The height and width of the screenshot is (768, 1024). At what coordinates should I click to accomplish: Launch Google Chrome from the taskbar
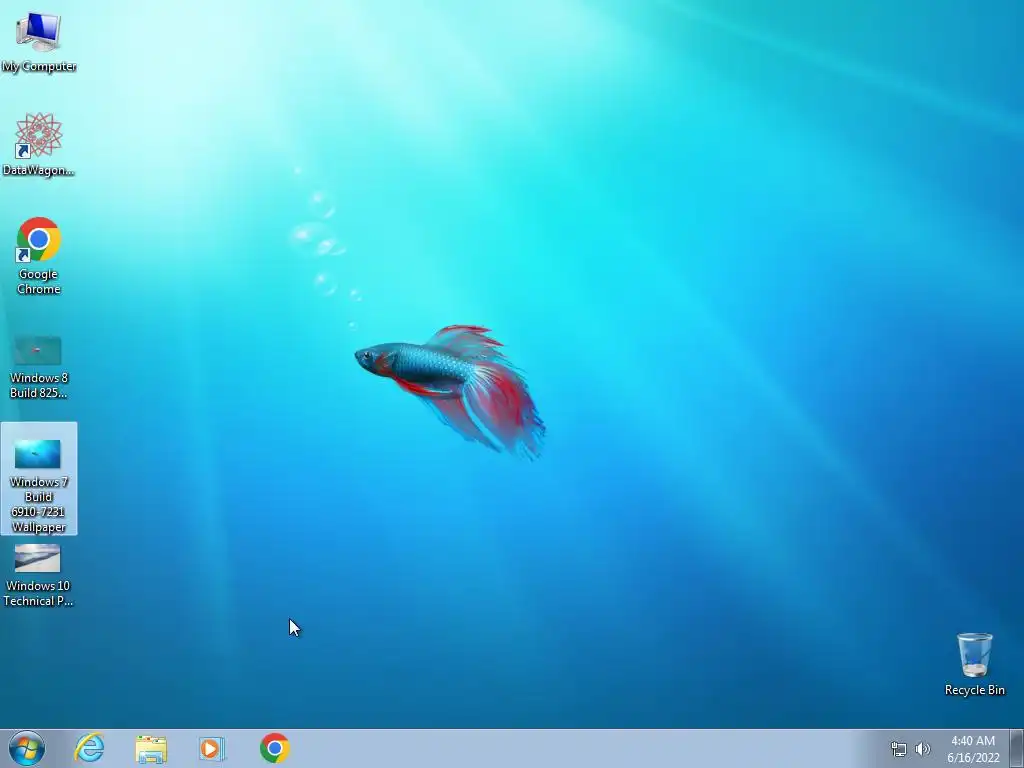pos(274,748)
